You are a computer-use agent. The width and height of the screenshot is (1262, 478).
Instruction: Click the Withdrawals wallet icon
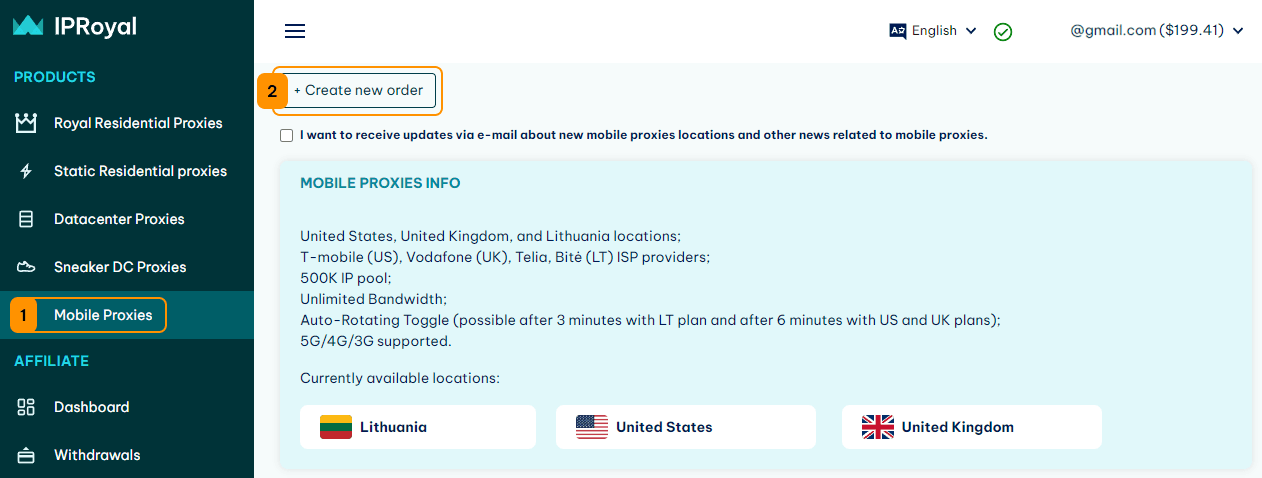(x=27, y=455)
